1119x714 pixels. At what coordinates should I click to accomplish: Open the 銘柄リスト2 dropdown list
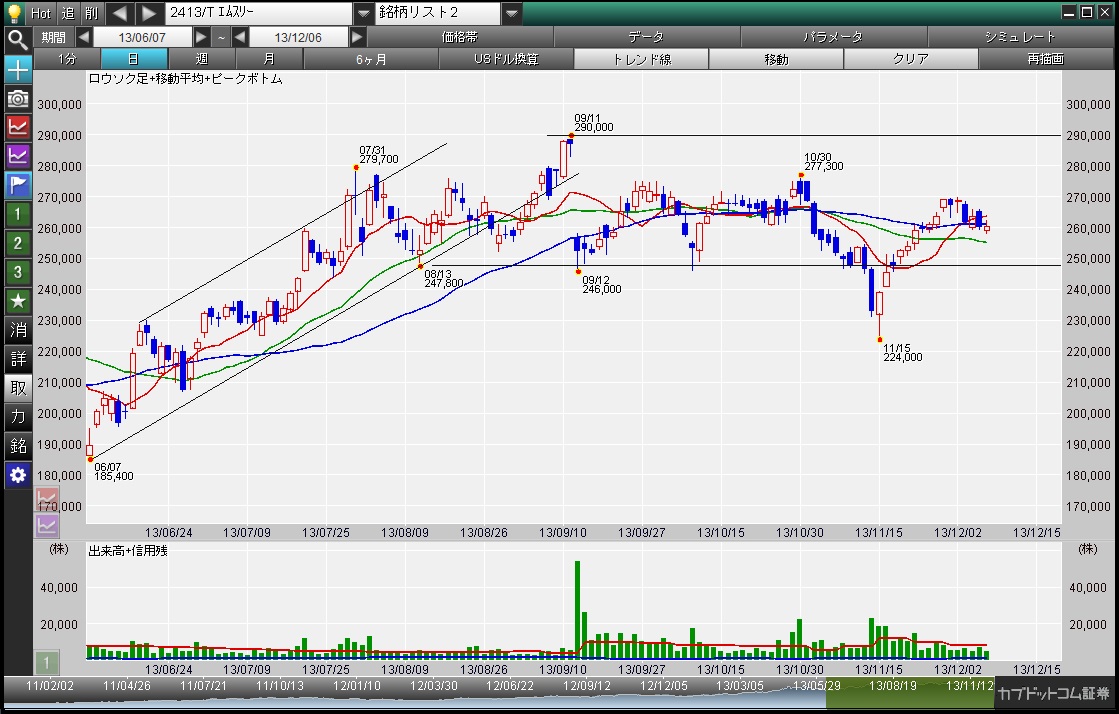pyautogui.click(x=511, y=14)
